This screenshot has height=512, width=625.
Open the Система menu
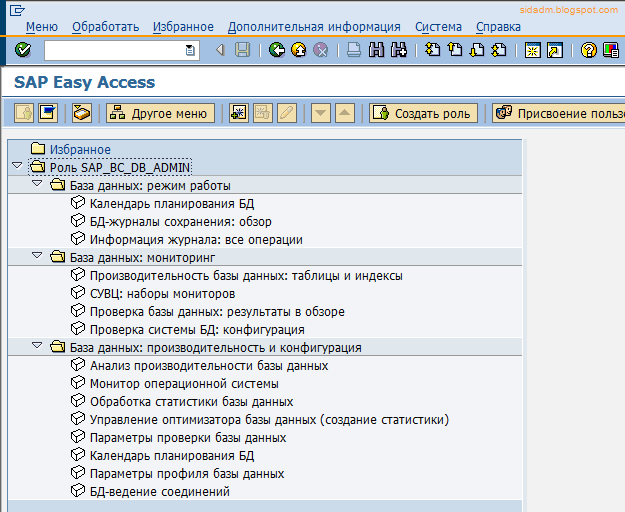pos(438,27)
